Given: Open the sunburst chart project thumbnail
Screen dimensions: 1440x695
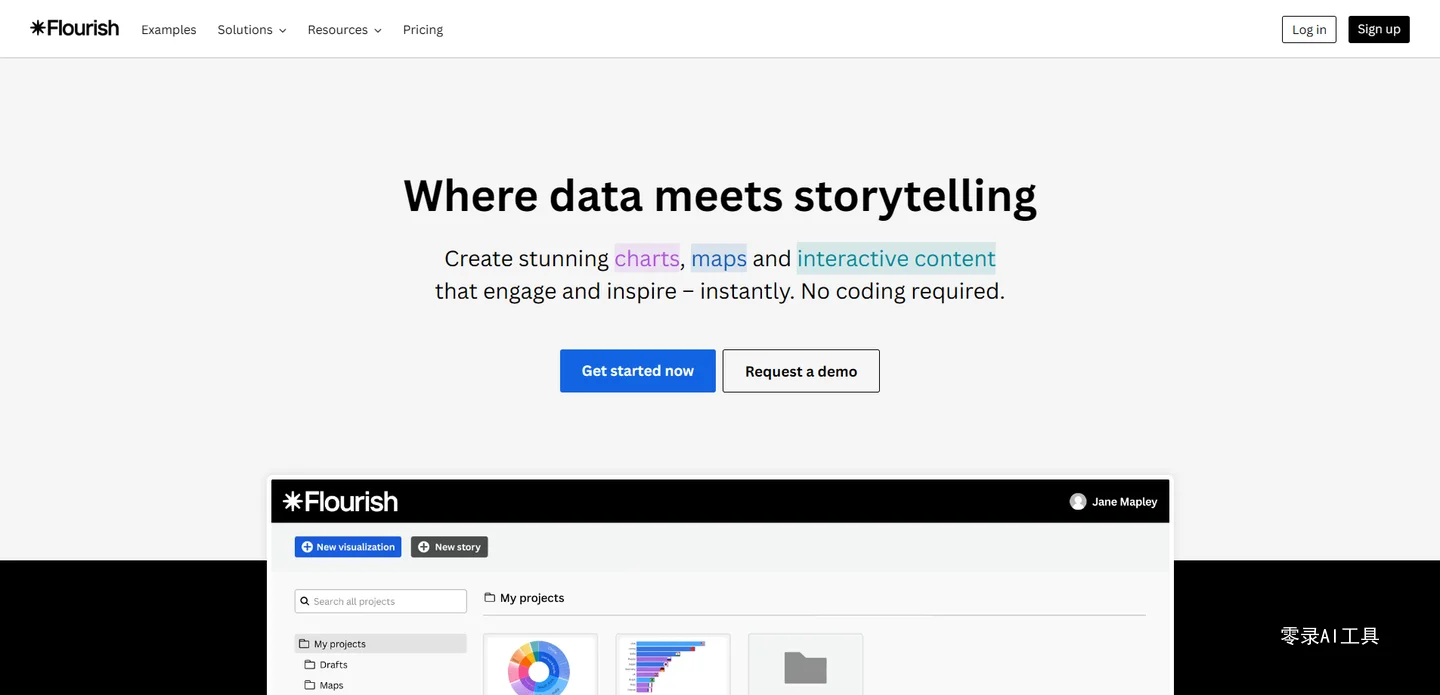Looking at the screenshot, I should click(x=540, y=666).
